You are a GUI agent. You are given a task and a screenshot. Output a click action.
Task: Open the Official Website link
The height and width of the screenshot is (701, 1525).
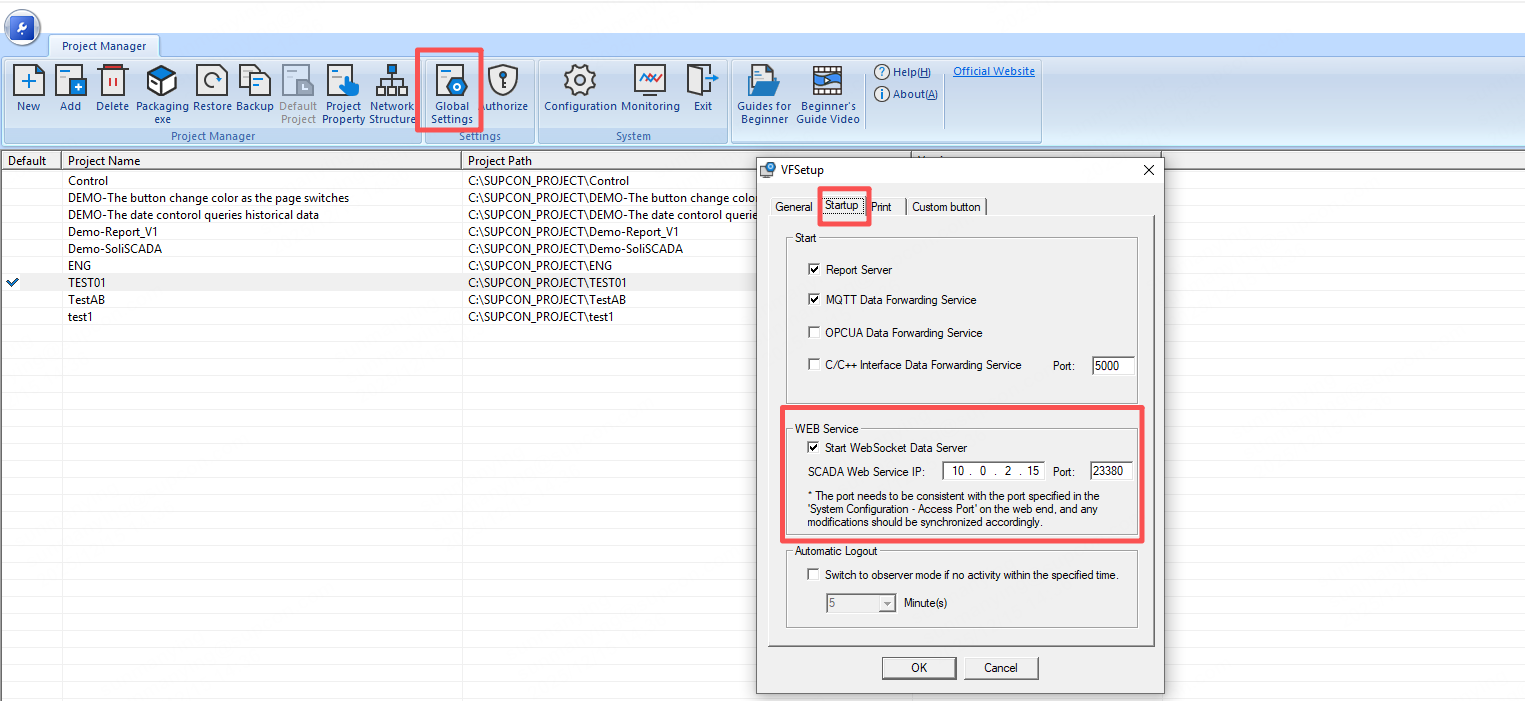(993, 71)
